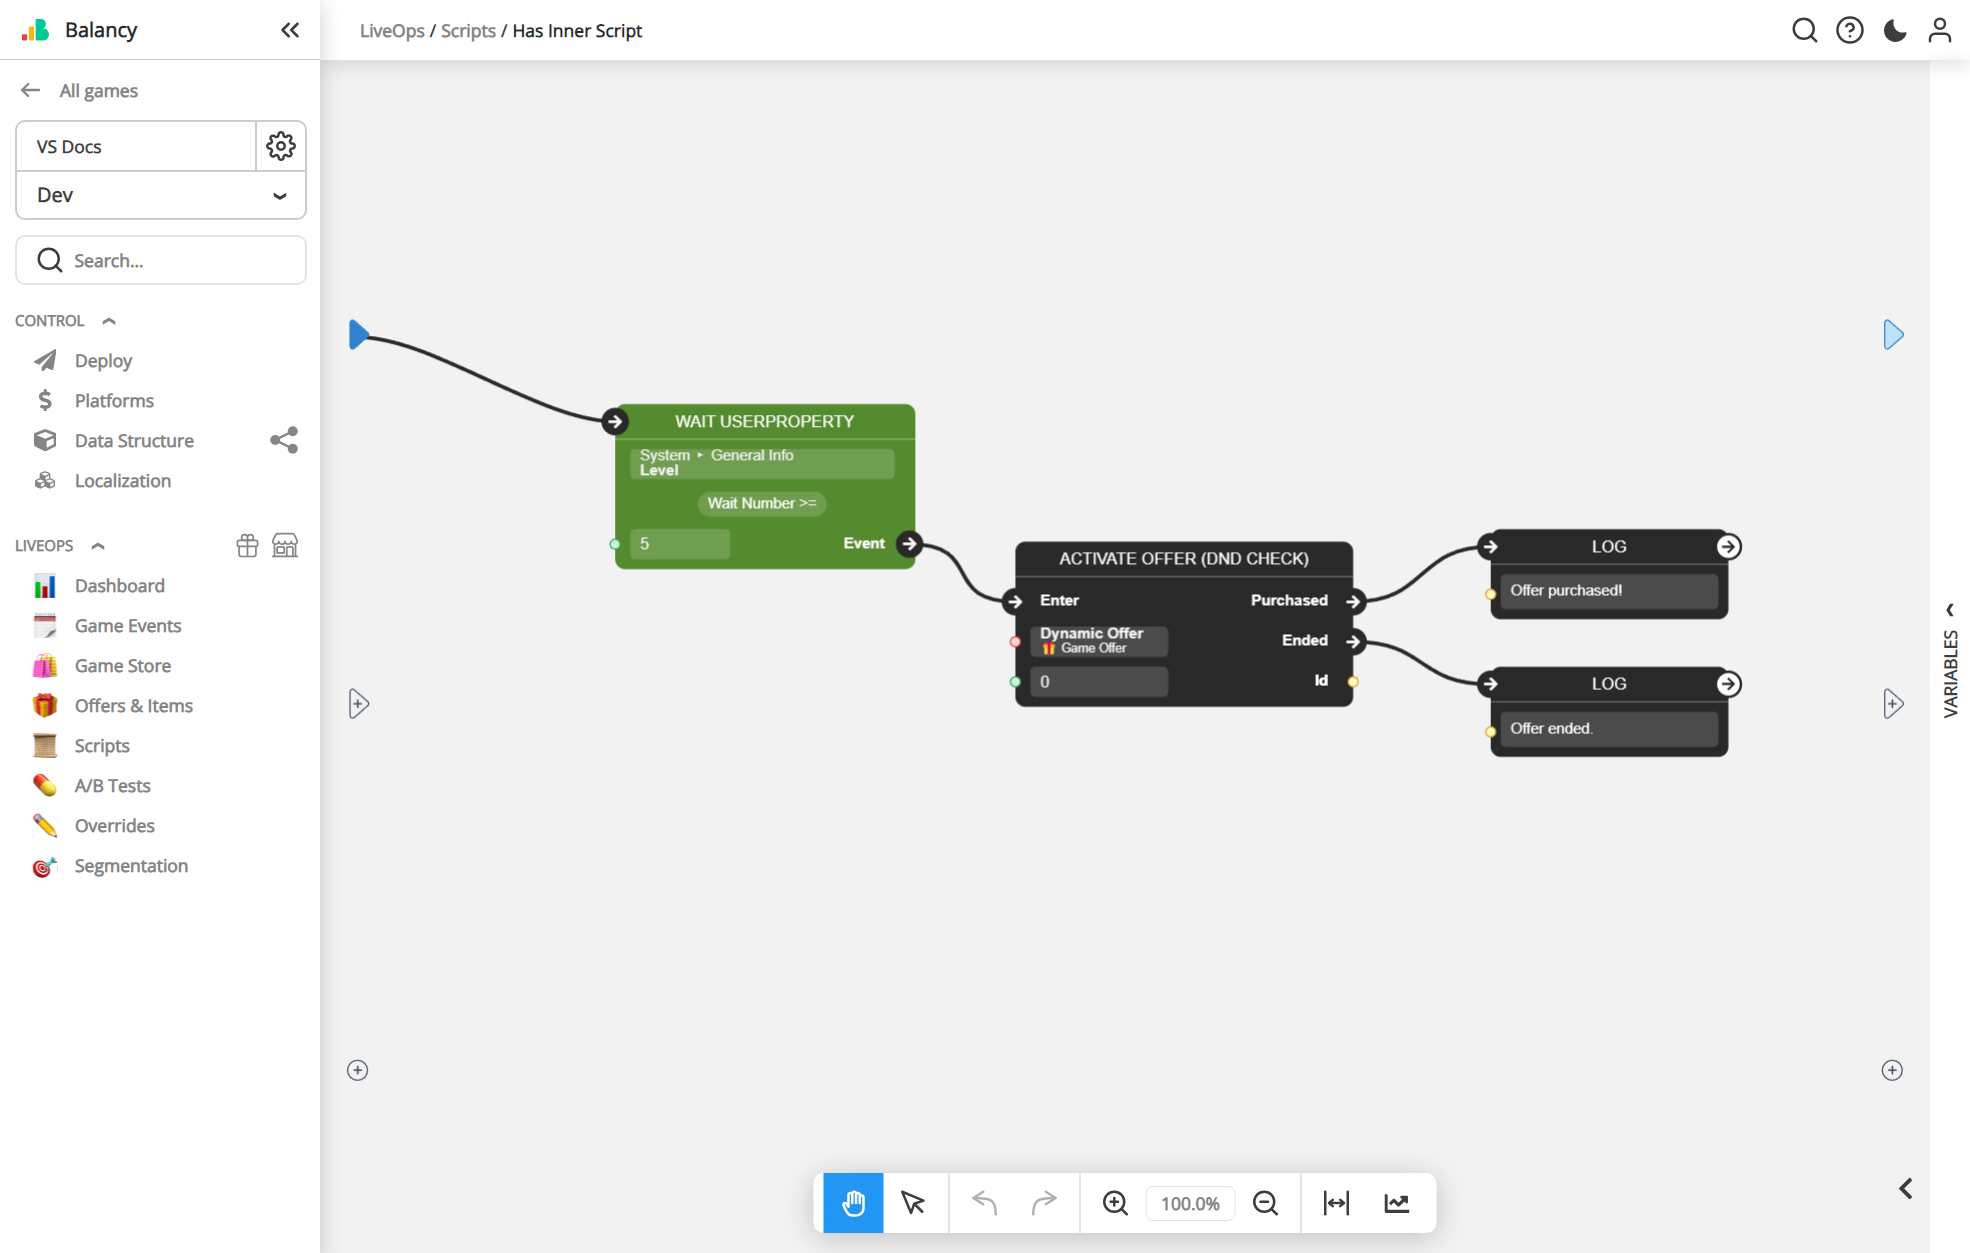Click Scripts breadcrumb link

pos(468,31)
